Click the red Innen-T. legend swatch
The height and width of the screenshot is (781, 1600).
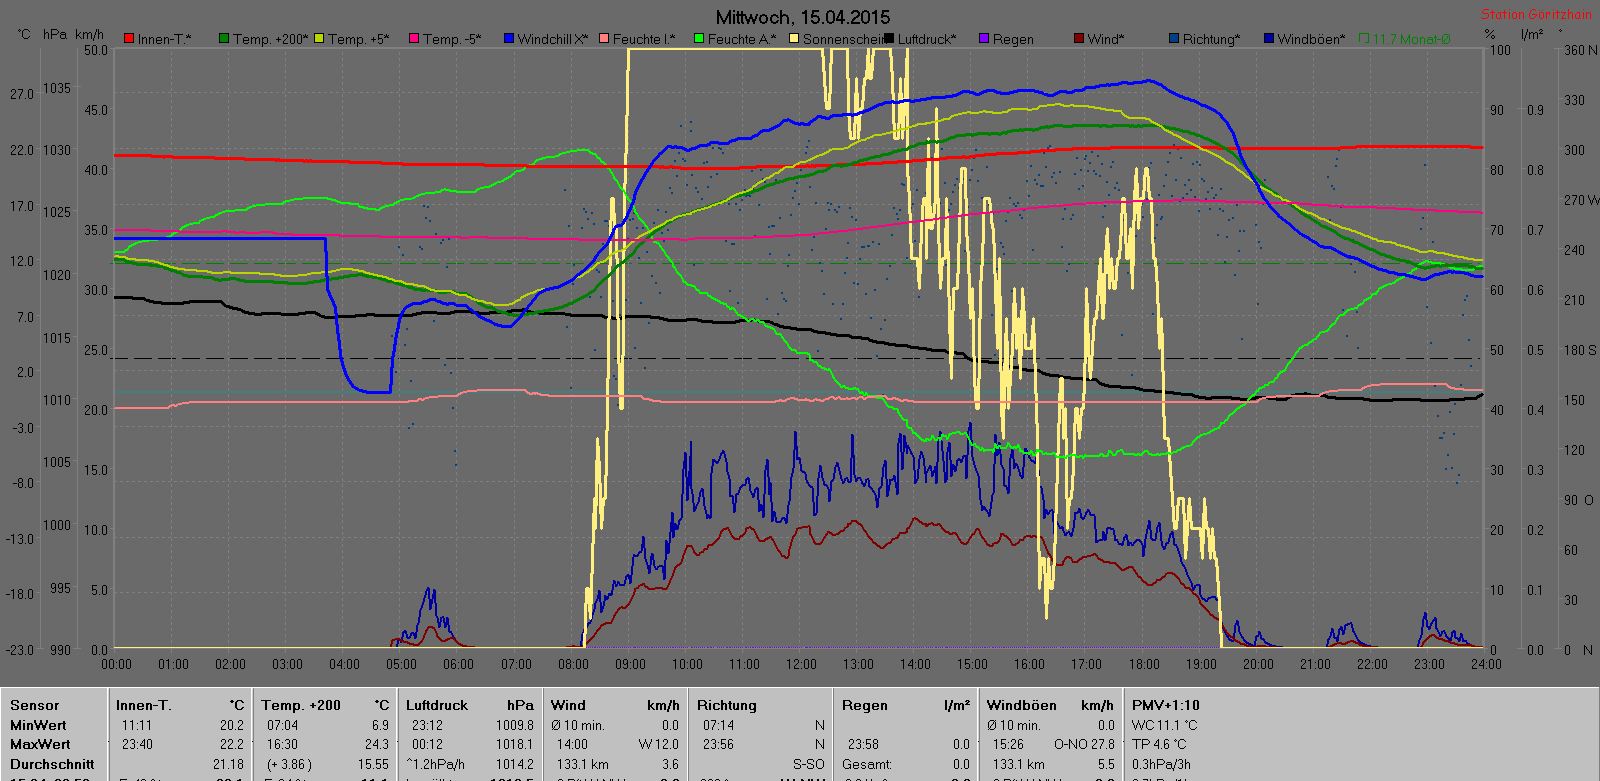pos(129,39)
